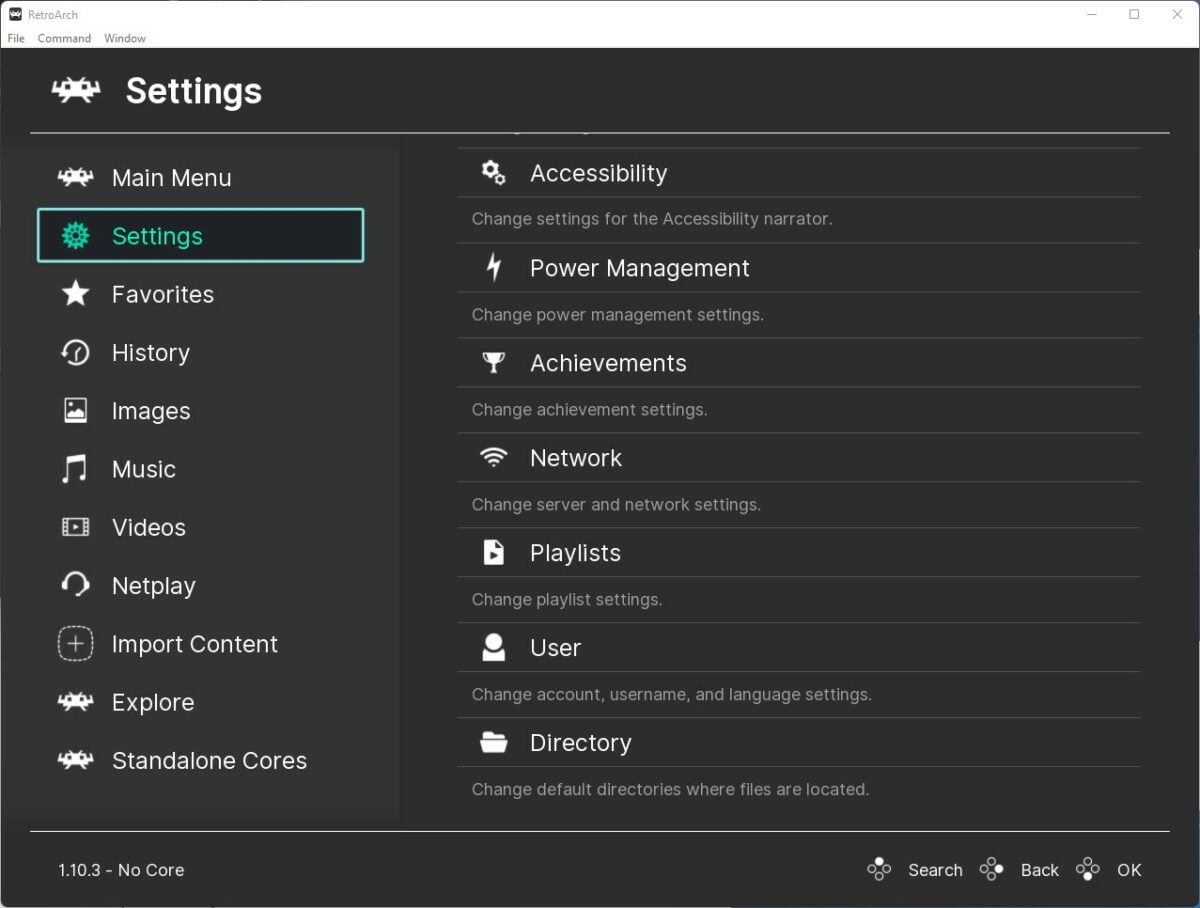Click the Import Content plus icon
The height and width of the screenshot is (908, 1200).
point(74,644)
